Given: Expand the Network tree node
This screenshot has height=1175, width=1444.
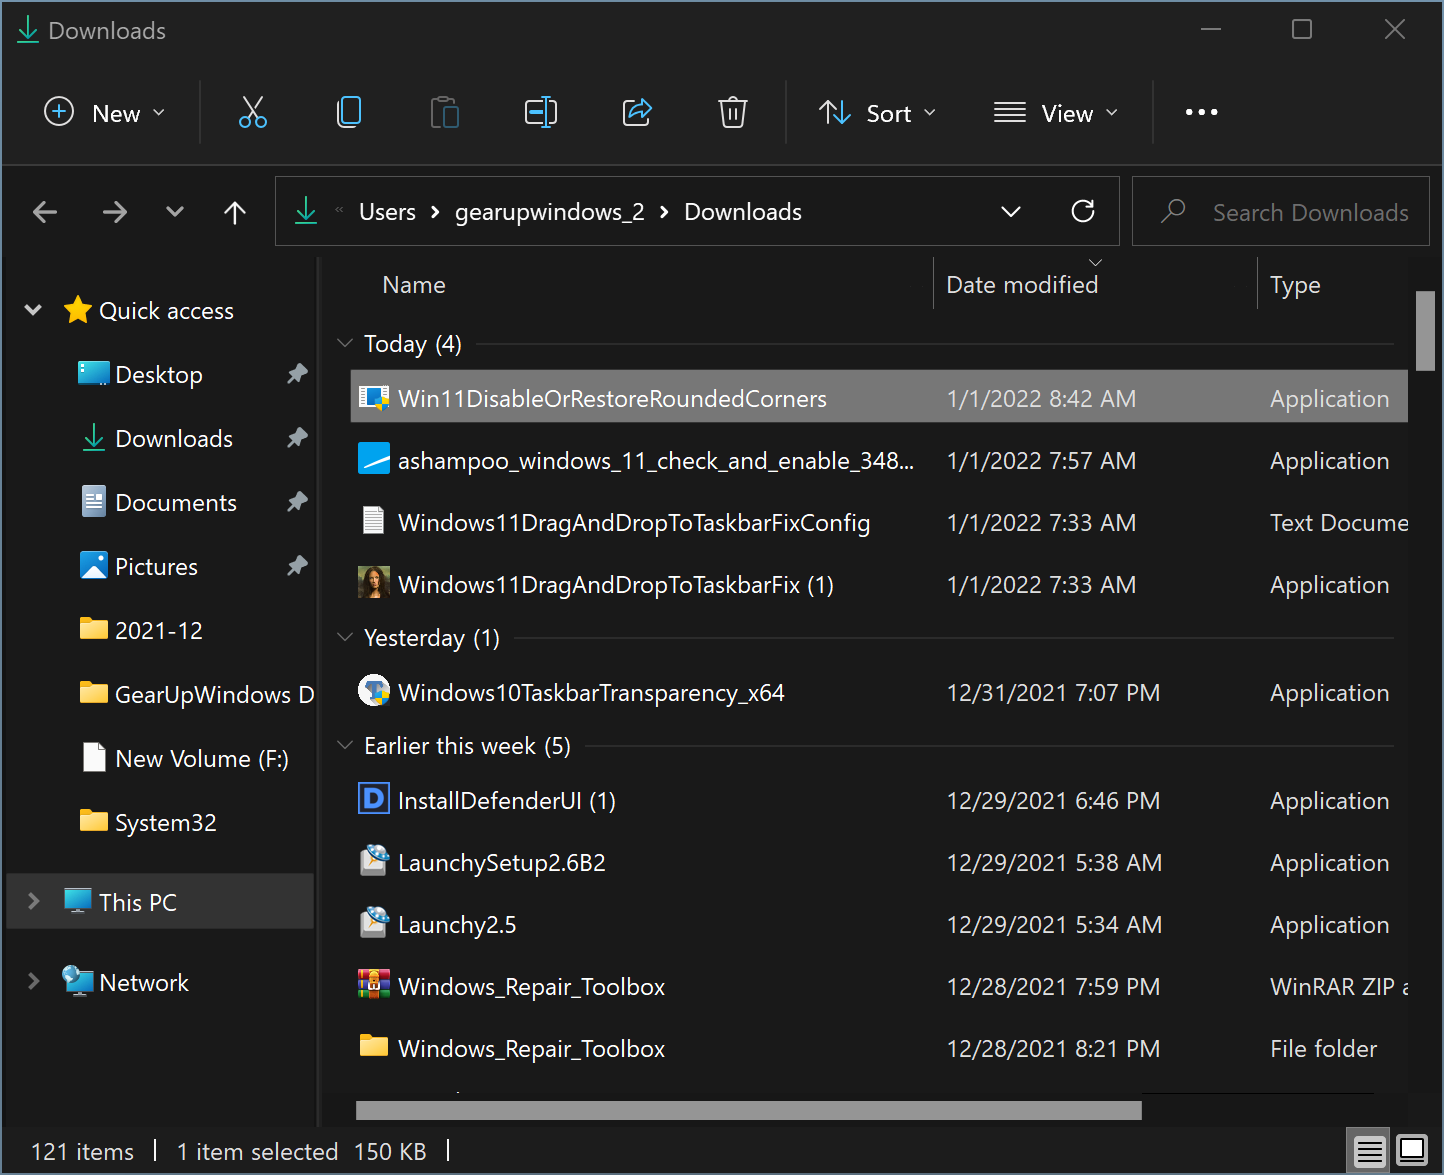Looking at the screenshot, I should tap(33, 981).
